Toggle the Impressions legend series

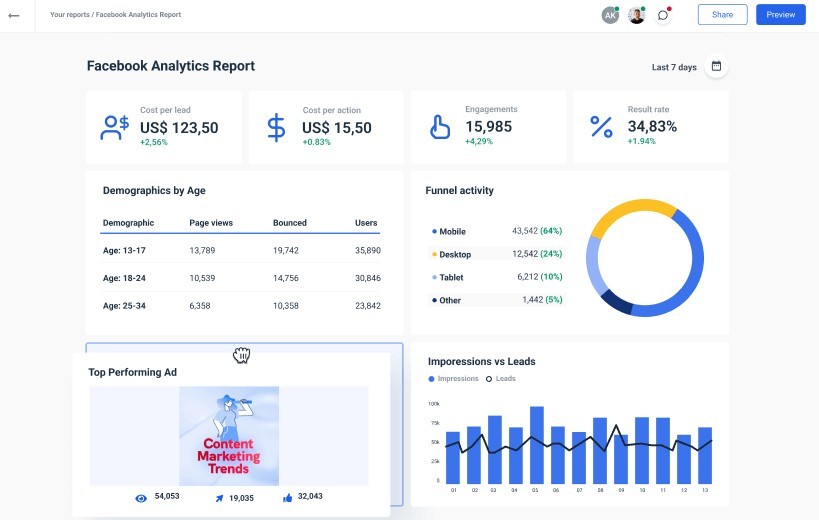(x=453, y=379)
